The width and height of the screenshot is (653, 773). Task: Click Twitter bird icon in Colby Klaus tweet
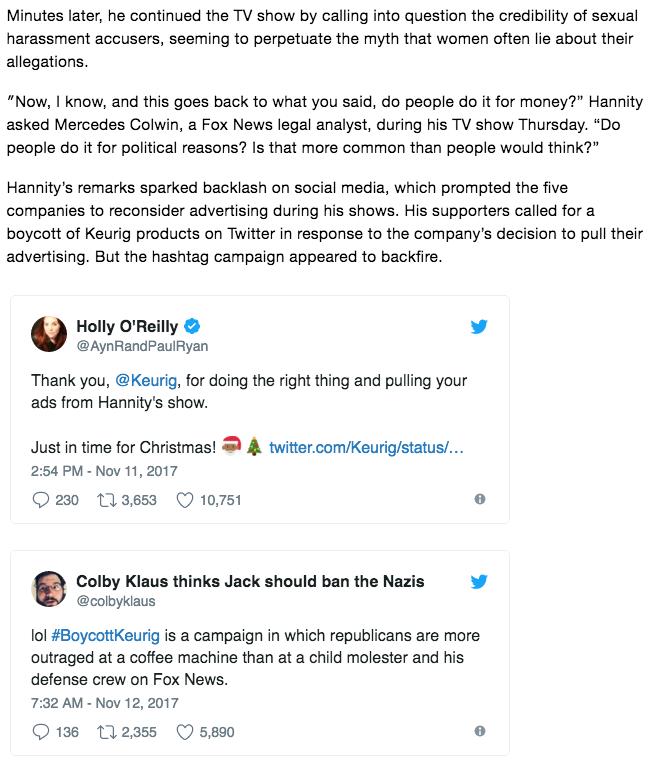(x=479, y=582)
